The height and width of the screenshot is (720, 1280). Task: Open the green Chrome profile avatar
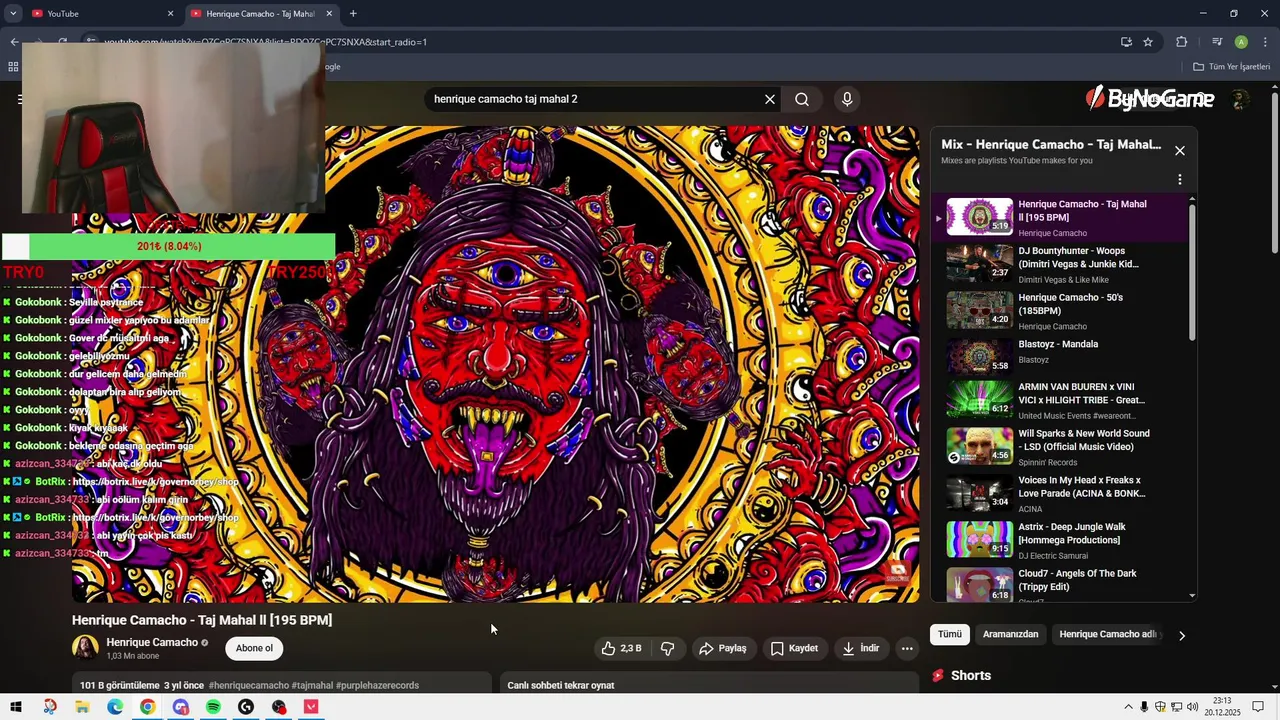tap(1241, 42)
